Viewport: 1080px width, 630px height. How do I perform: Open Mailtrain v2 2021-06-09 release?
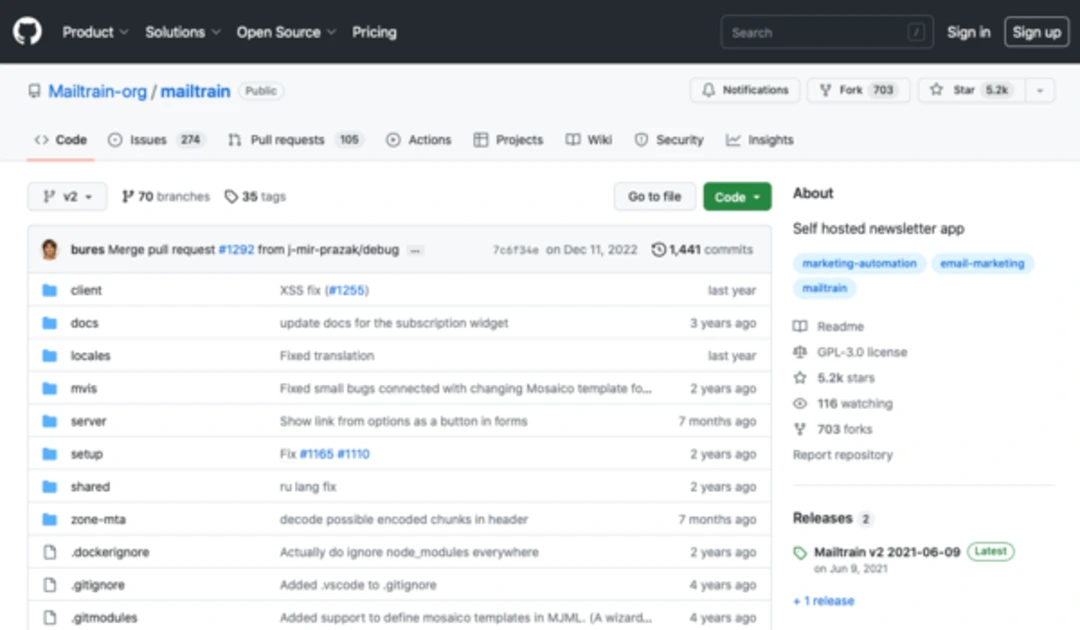click(886, 552)
